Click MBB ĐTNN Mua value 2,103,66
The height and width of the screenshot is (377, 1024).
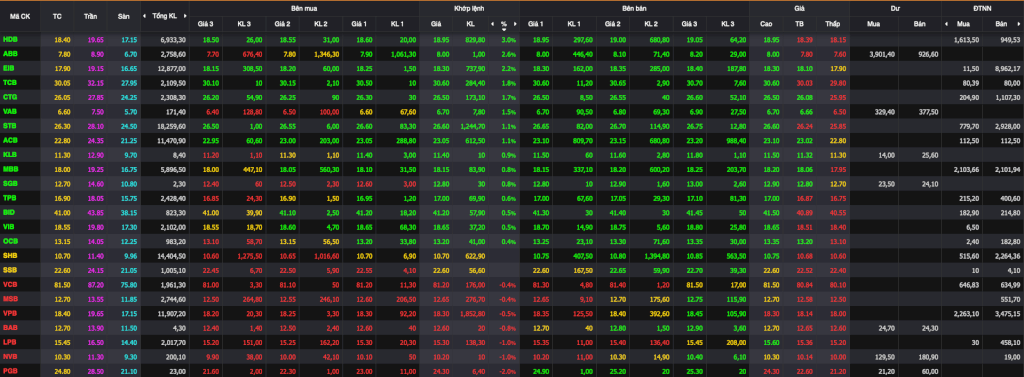966,169
